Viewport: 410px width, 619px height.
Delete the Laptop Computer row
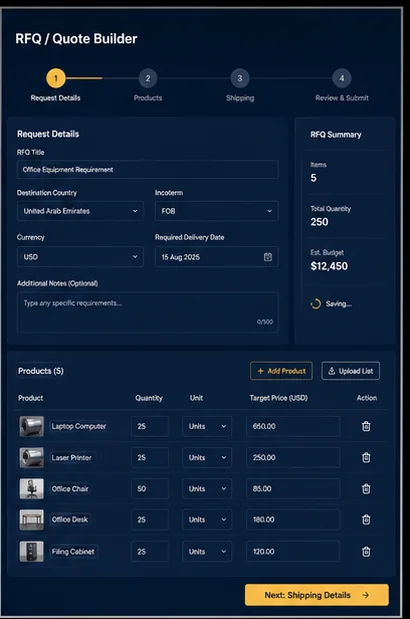[x=366, y=426]
